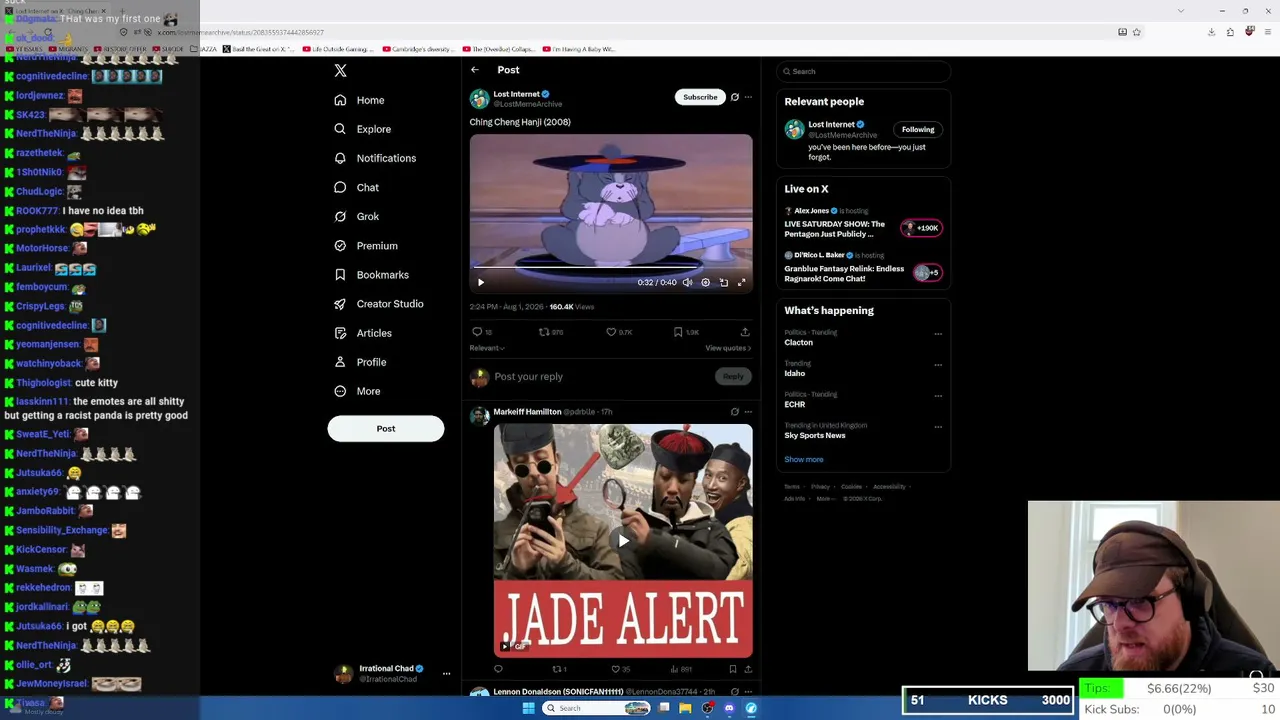Bookmark Markeiff Hamilton's reply

733,669
